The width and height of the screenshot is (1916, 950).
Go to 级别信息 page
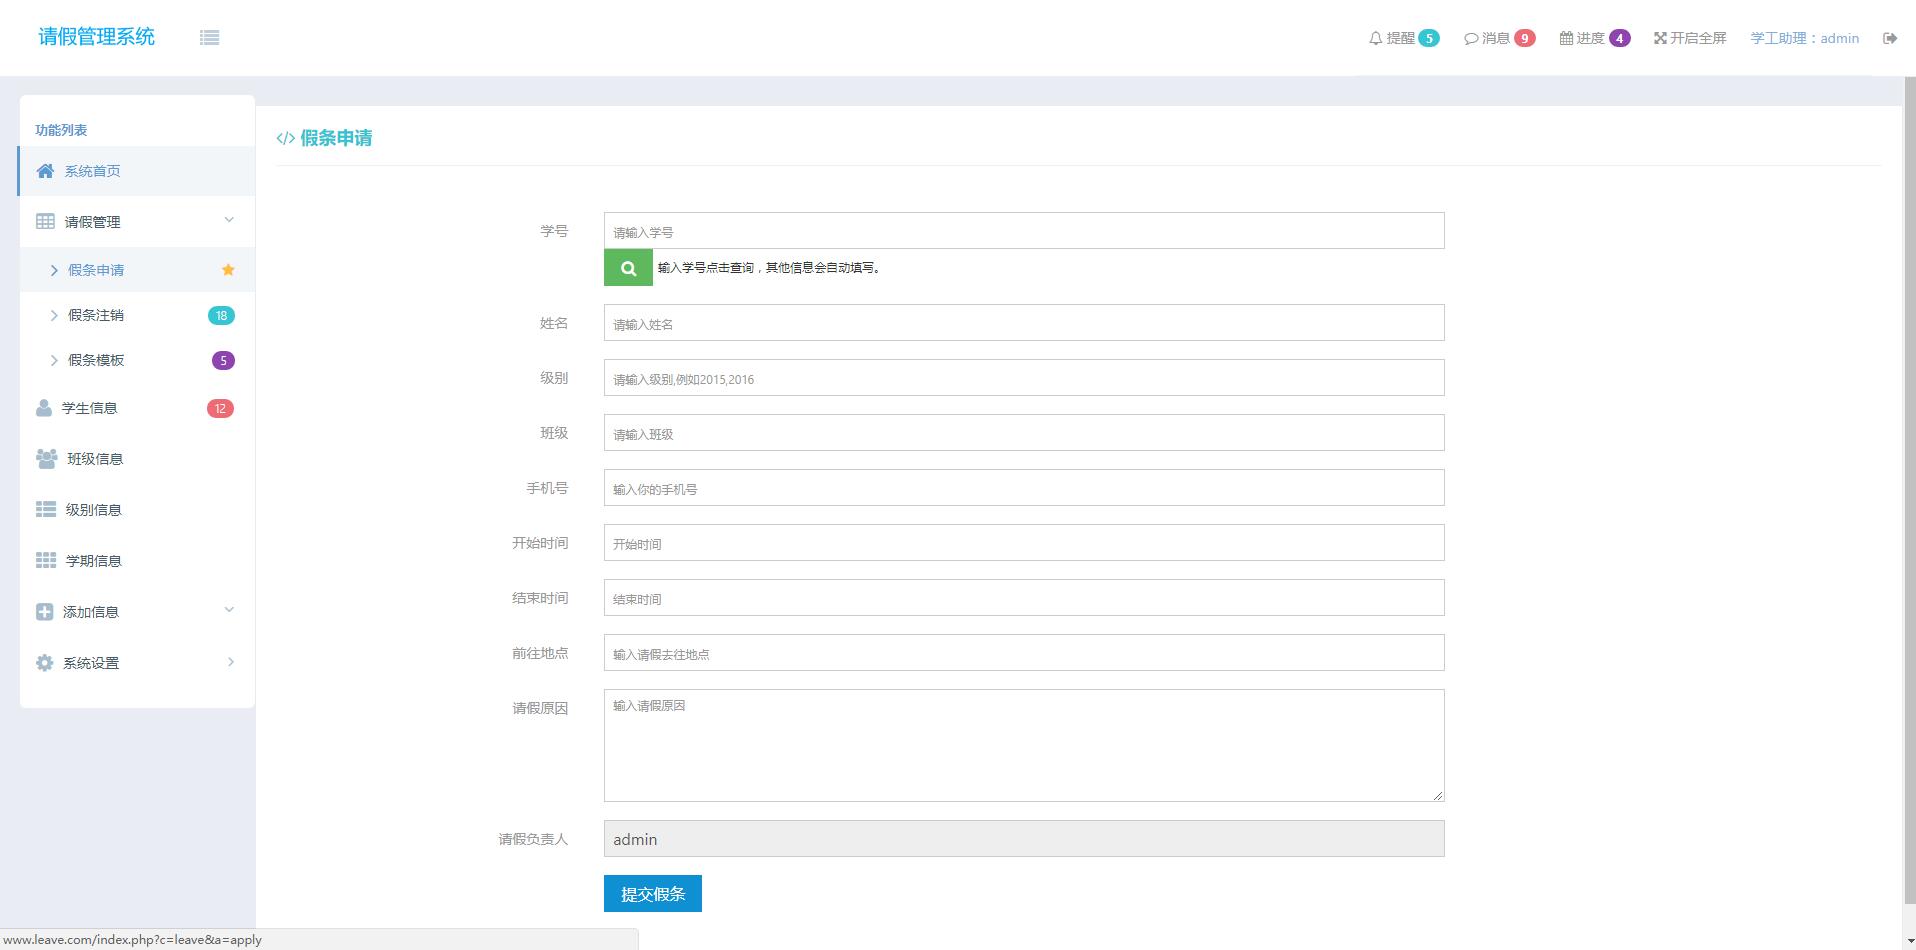coord(137,510)
